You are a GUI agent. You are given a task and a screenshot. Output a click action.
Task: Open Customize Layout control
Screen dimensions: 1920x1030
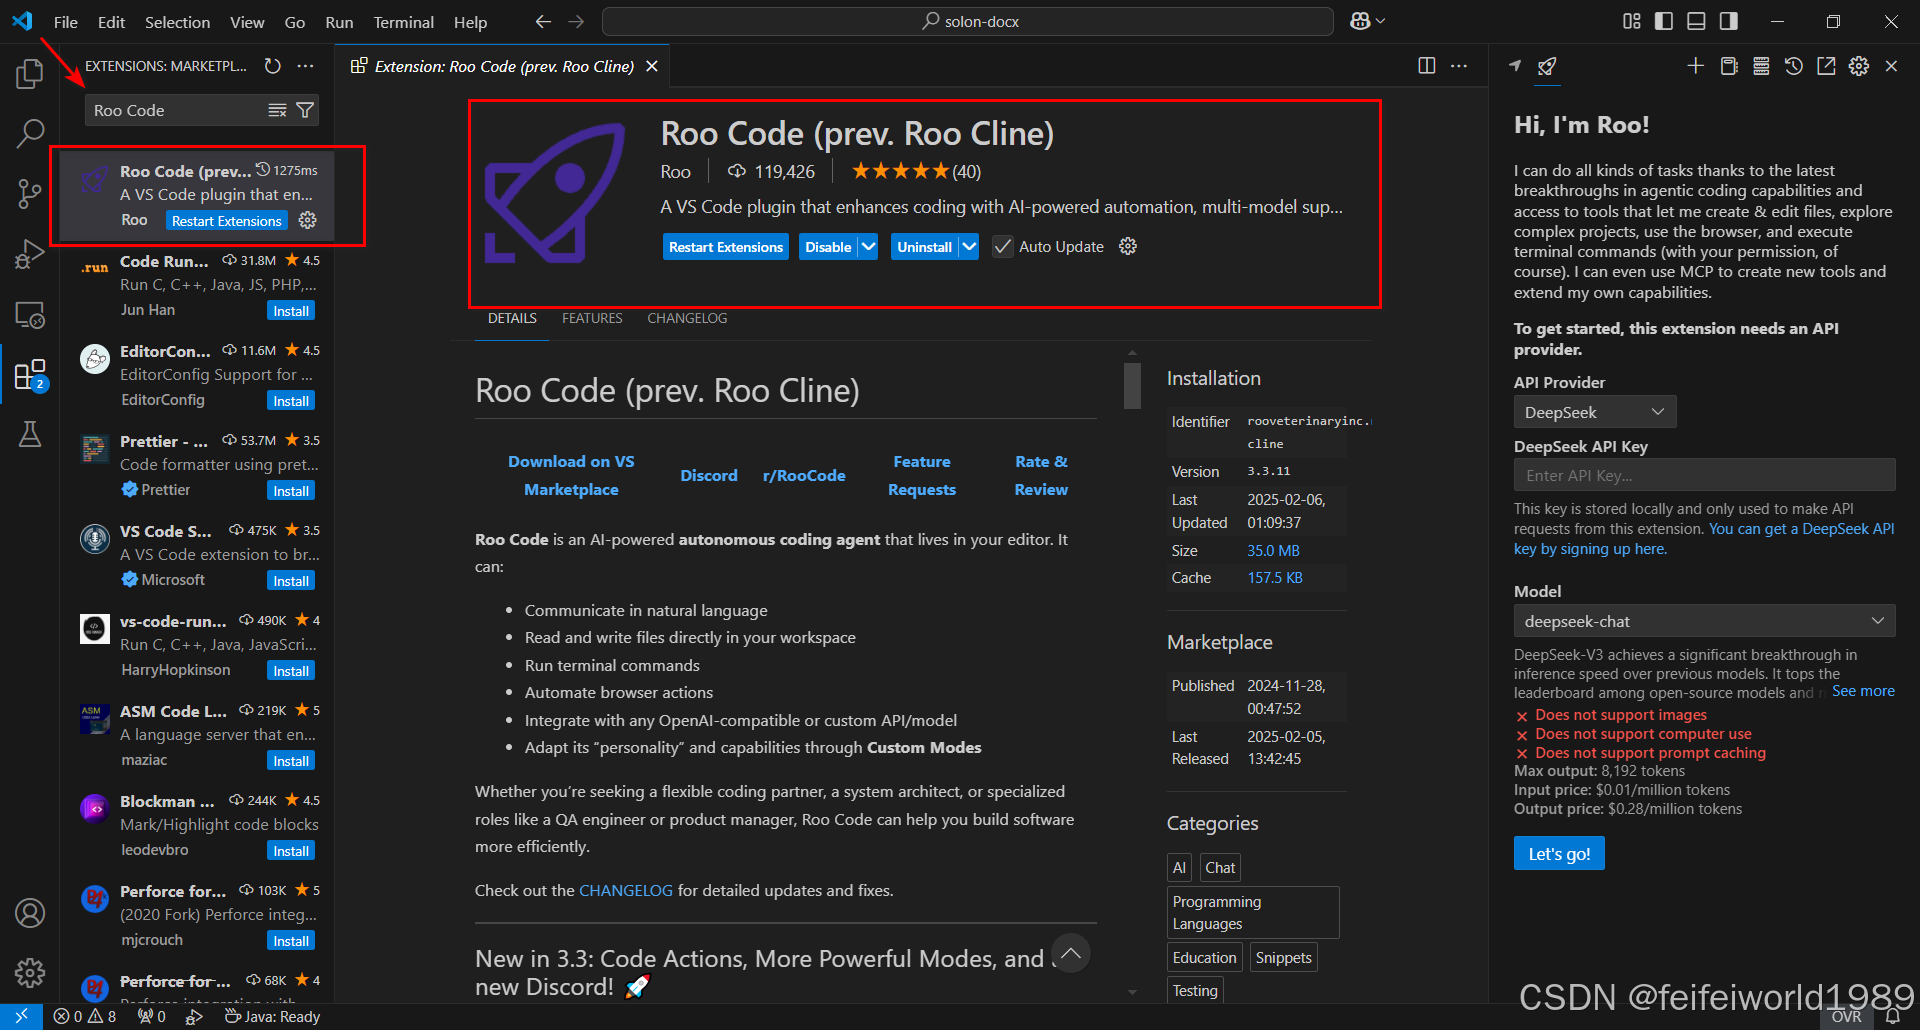(1632, 21)
